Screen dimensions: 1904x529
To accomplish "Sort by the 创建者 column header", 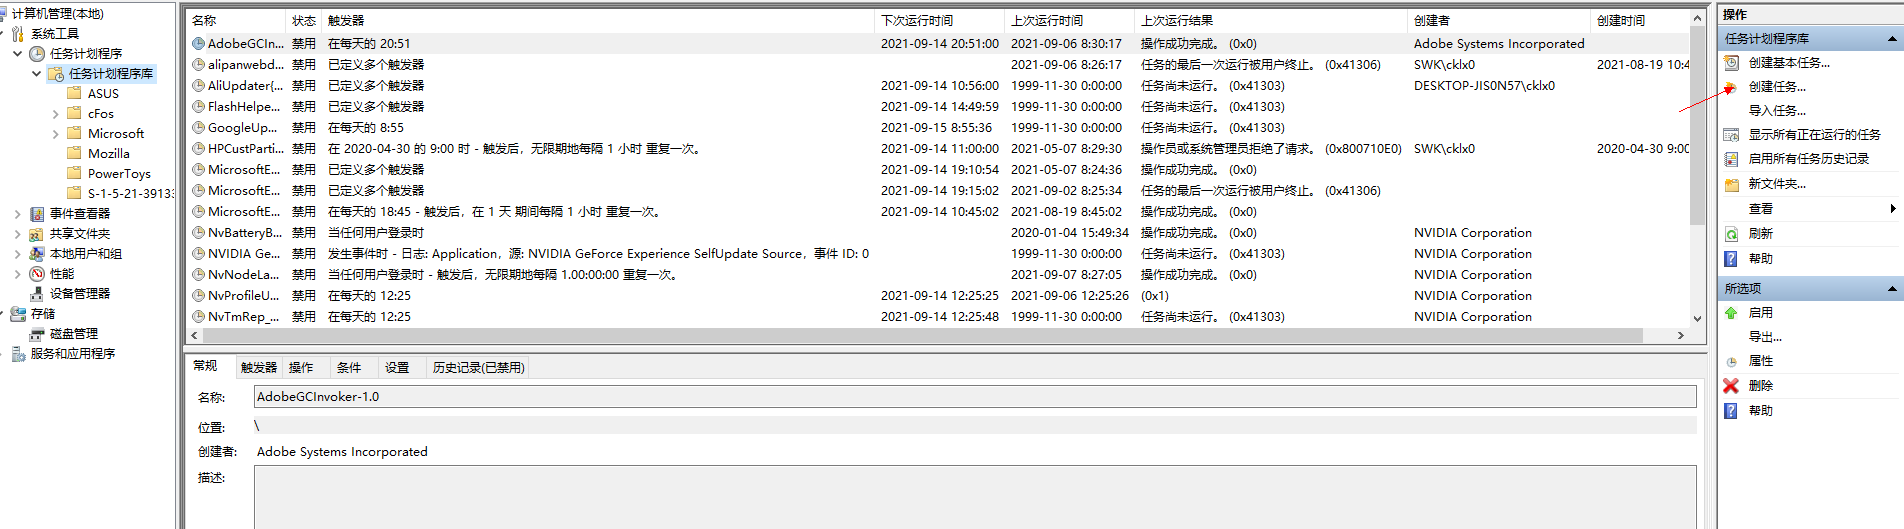I will coord(1499,21).
